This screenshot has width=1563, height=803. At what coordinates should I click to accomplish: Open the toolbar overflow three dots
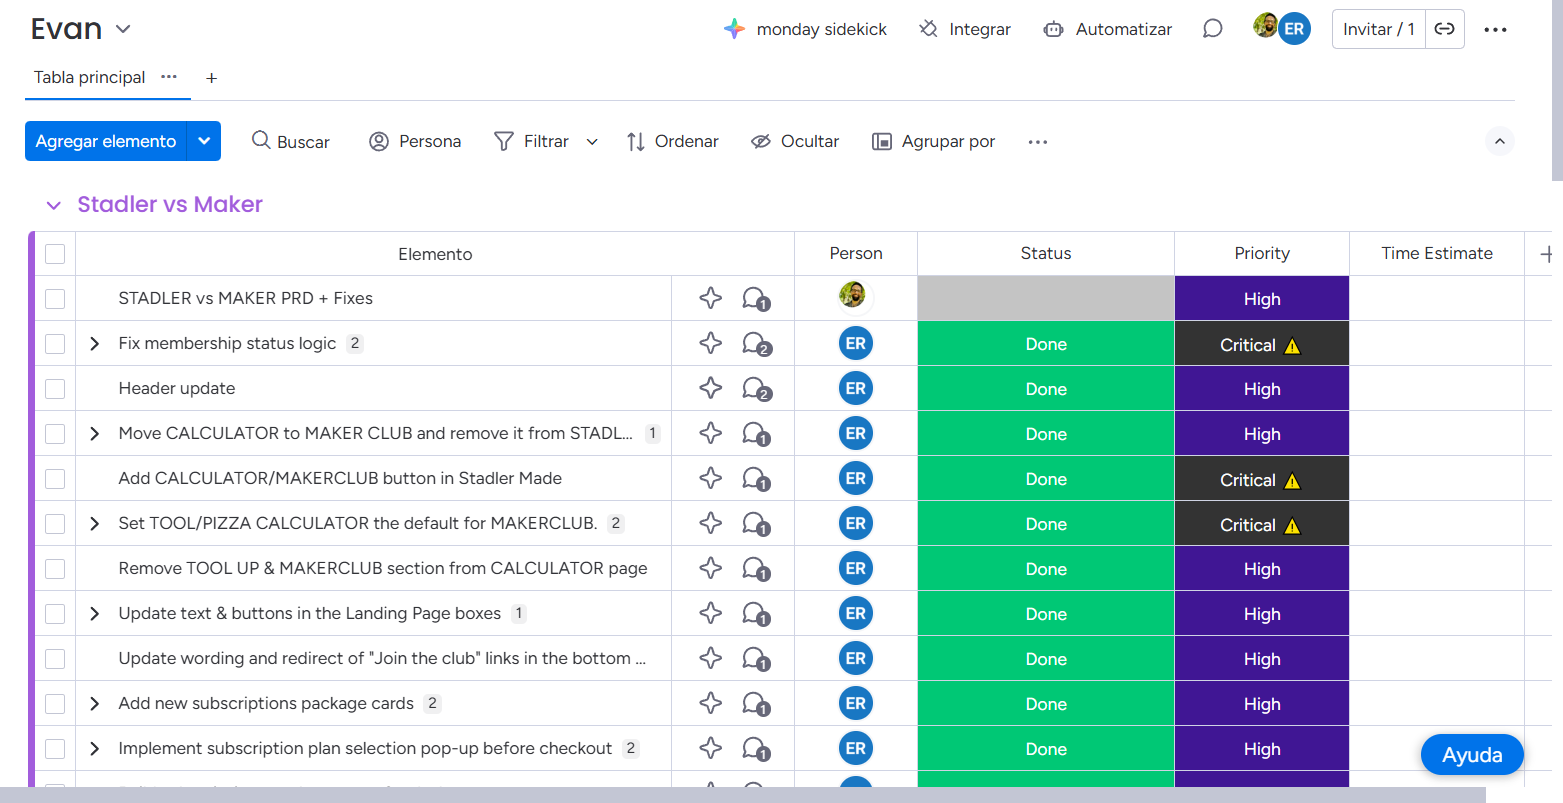coord(1038,142)
